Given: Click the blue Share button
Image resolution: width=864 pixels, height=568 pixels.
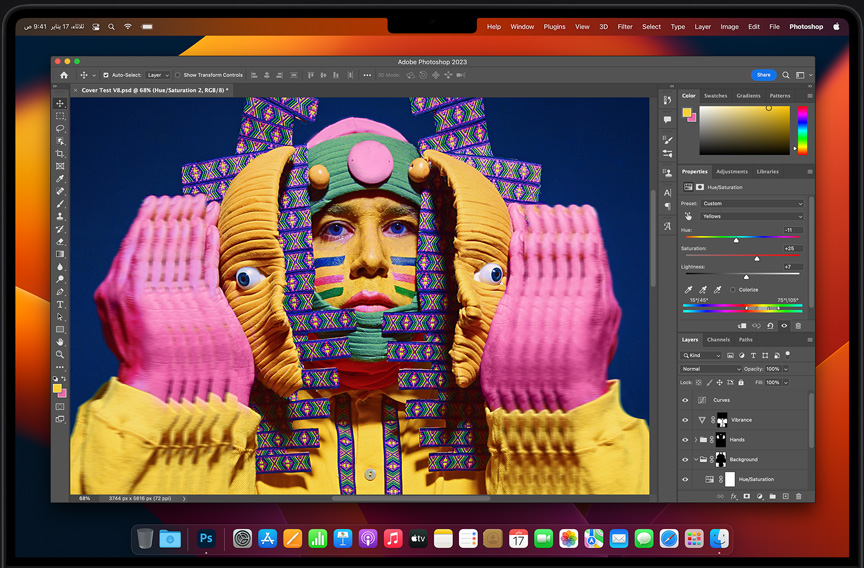Looking at the screenshot, I should click(763, 75).
